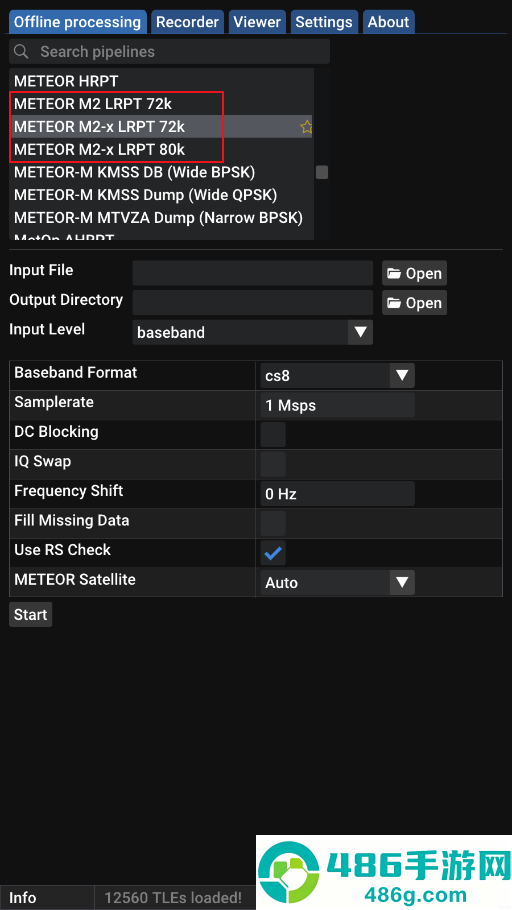The height and width of the screenshot is (910, 512).
Task: Click the pipeline list scrollbar handle
Action: [322, 172]
